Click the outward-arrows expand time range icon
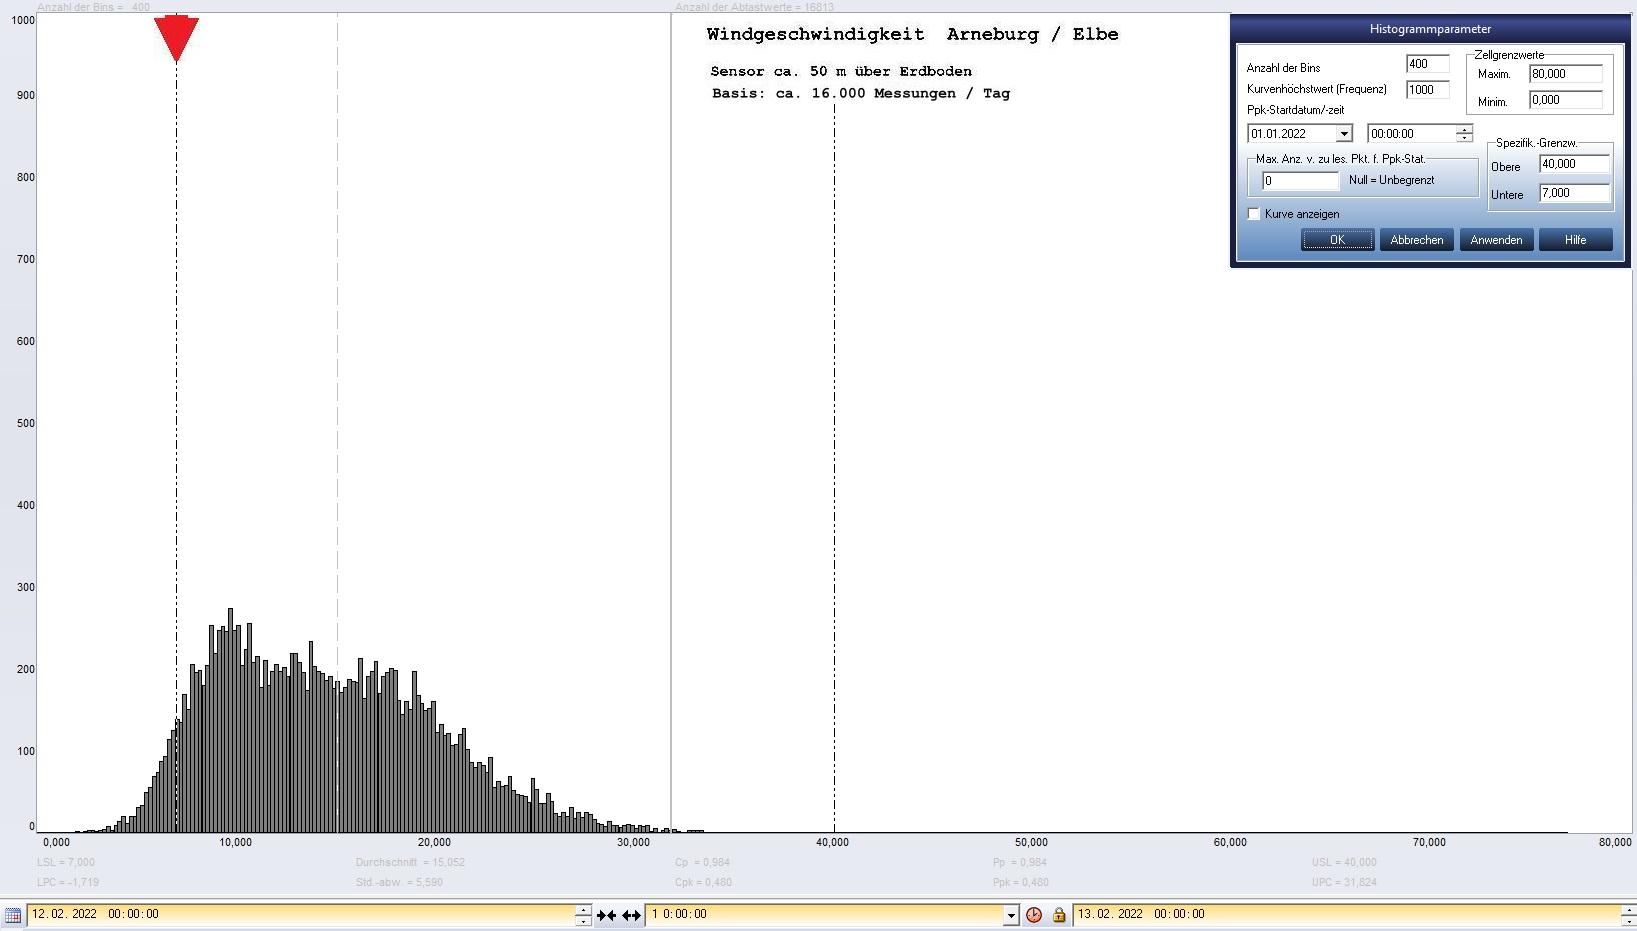Image resolution: width=1637 pixels, height=931 pixels. 631,915
